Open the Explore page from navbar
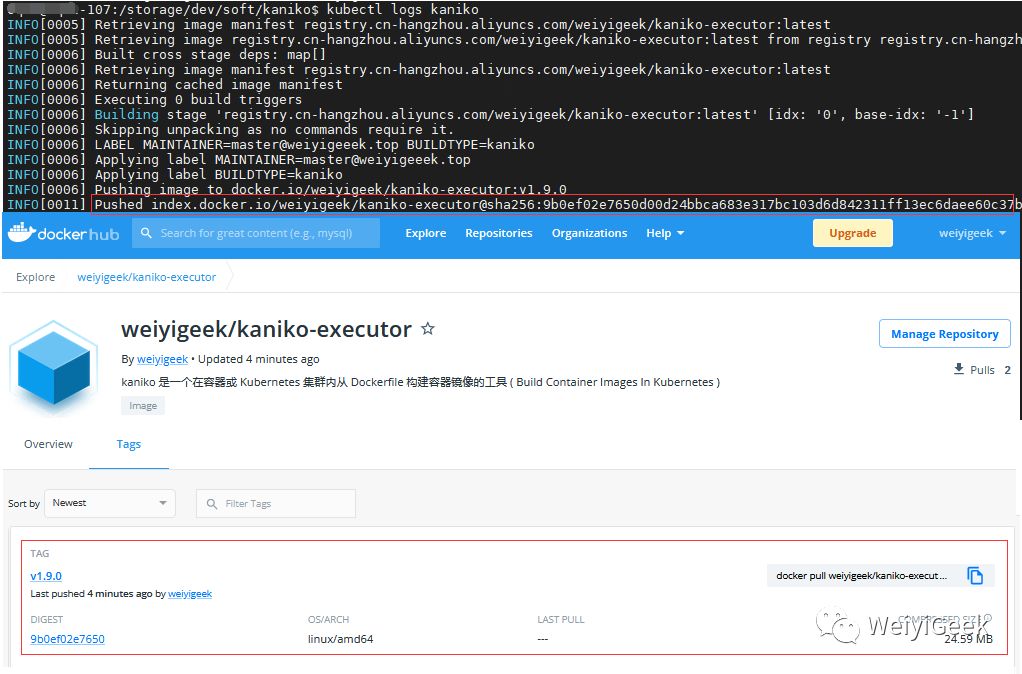Image resolution: width=1022 pixels, height=674 pixels. click(x=426, y=233)
